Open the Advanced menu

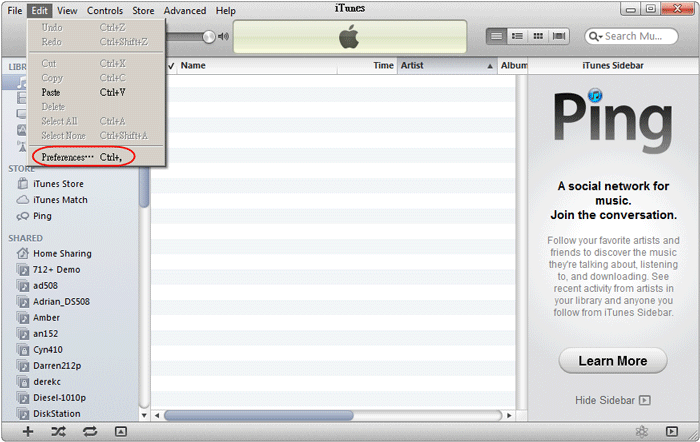tap(185, 11)
